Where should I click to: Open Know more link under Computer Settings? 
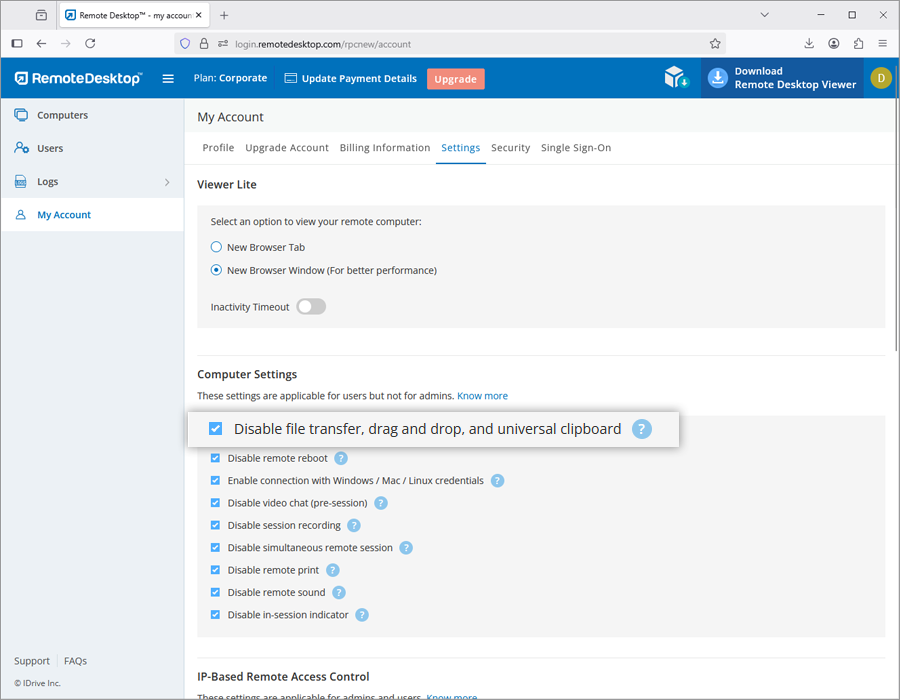pyautogui.click(x=482, y=396)
